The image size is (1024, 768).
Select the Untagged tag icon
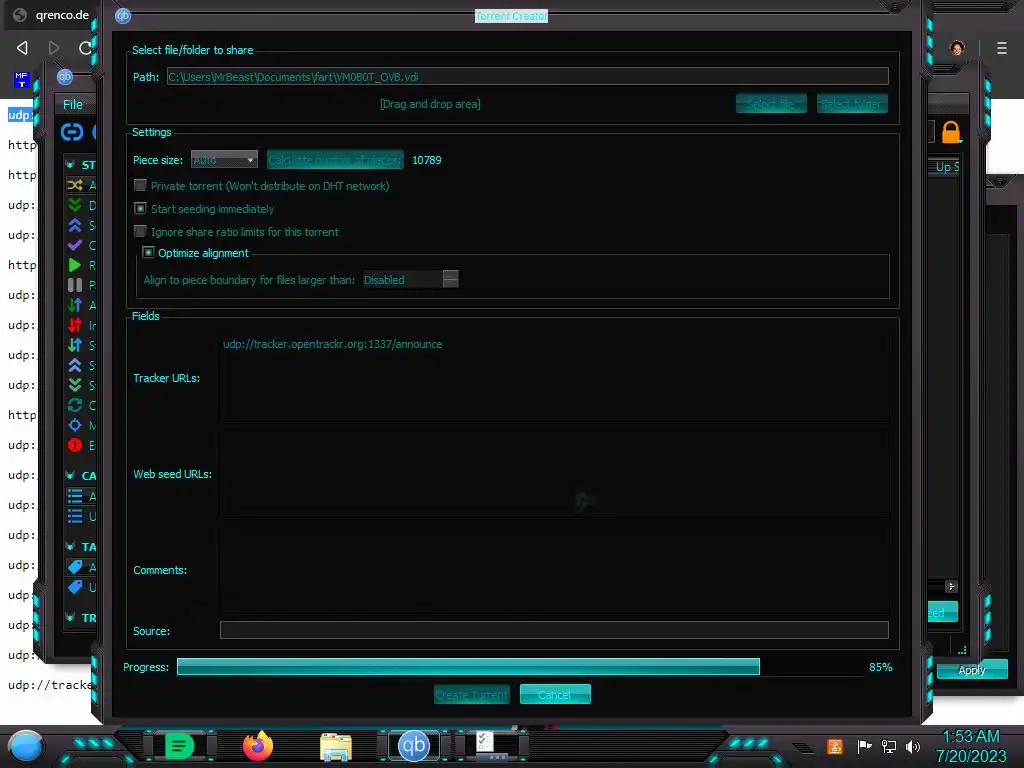point(74,586)
